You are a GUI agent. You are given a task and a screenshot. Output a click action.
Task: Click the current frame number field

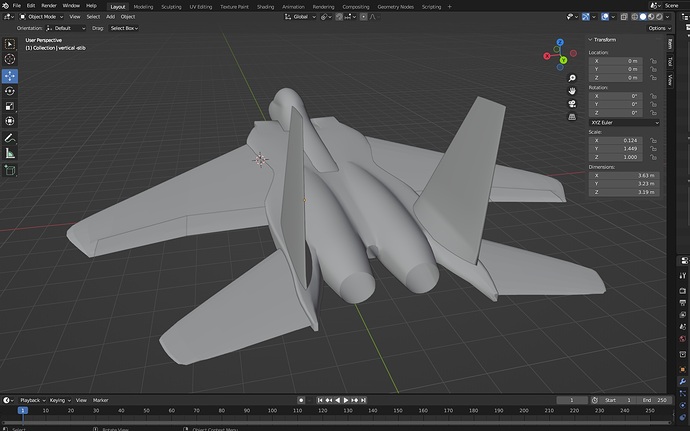(x=572, y=400)
